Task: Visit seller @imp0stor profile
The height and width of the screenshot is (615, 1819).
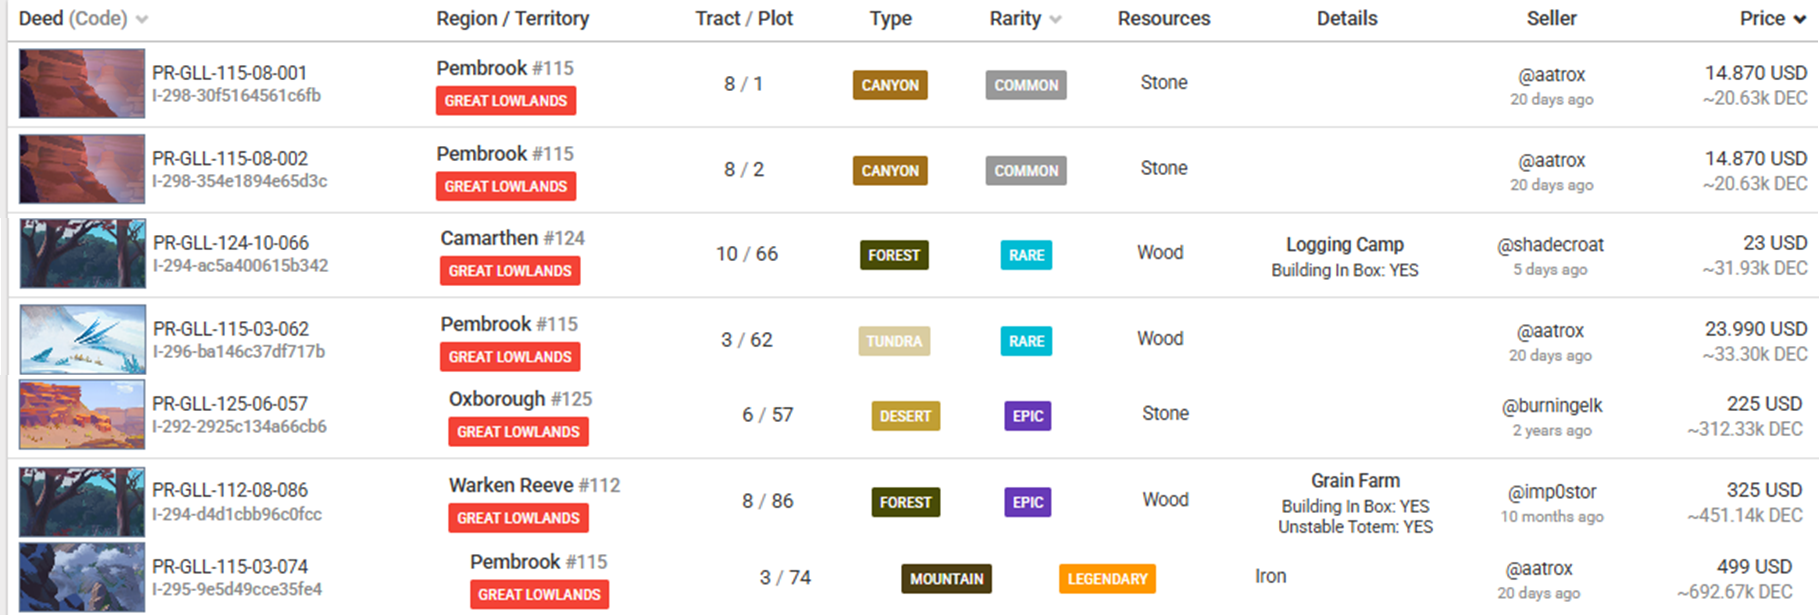Action: pyautogui.click(x=1552, y=492)
